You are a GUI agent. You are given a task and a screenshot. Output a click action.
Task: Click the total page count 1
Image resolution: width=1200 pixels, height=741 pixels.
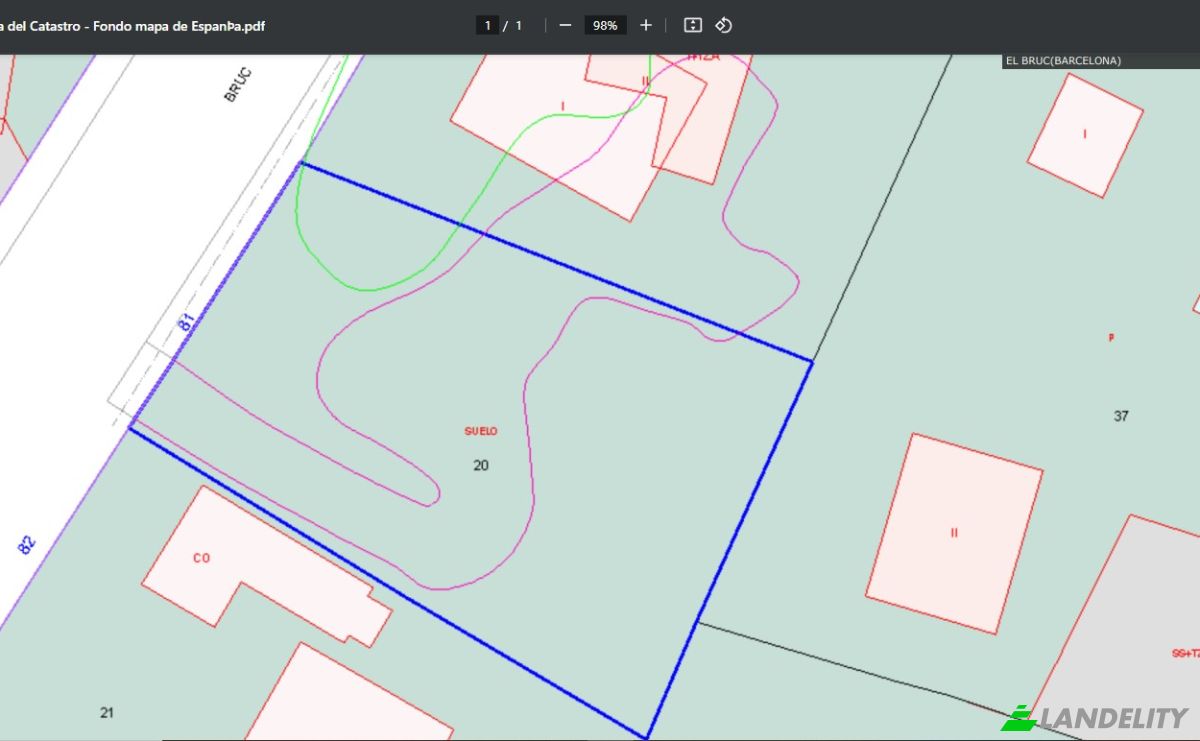518,25
